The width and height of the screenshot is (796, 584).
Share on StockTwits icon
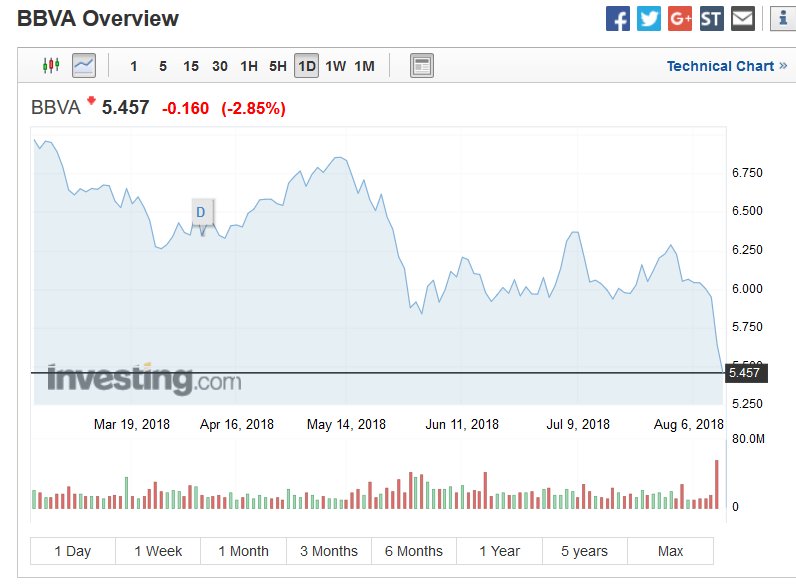[x=711, y=19]
